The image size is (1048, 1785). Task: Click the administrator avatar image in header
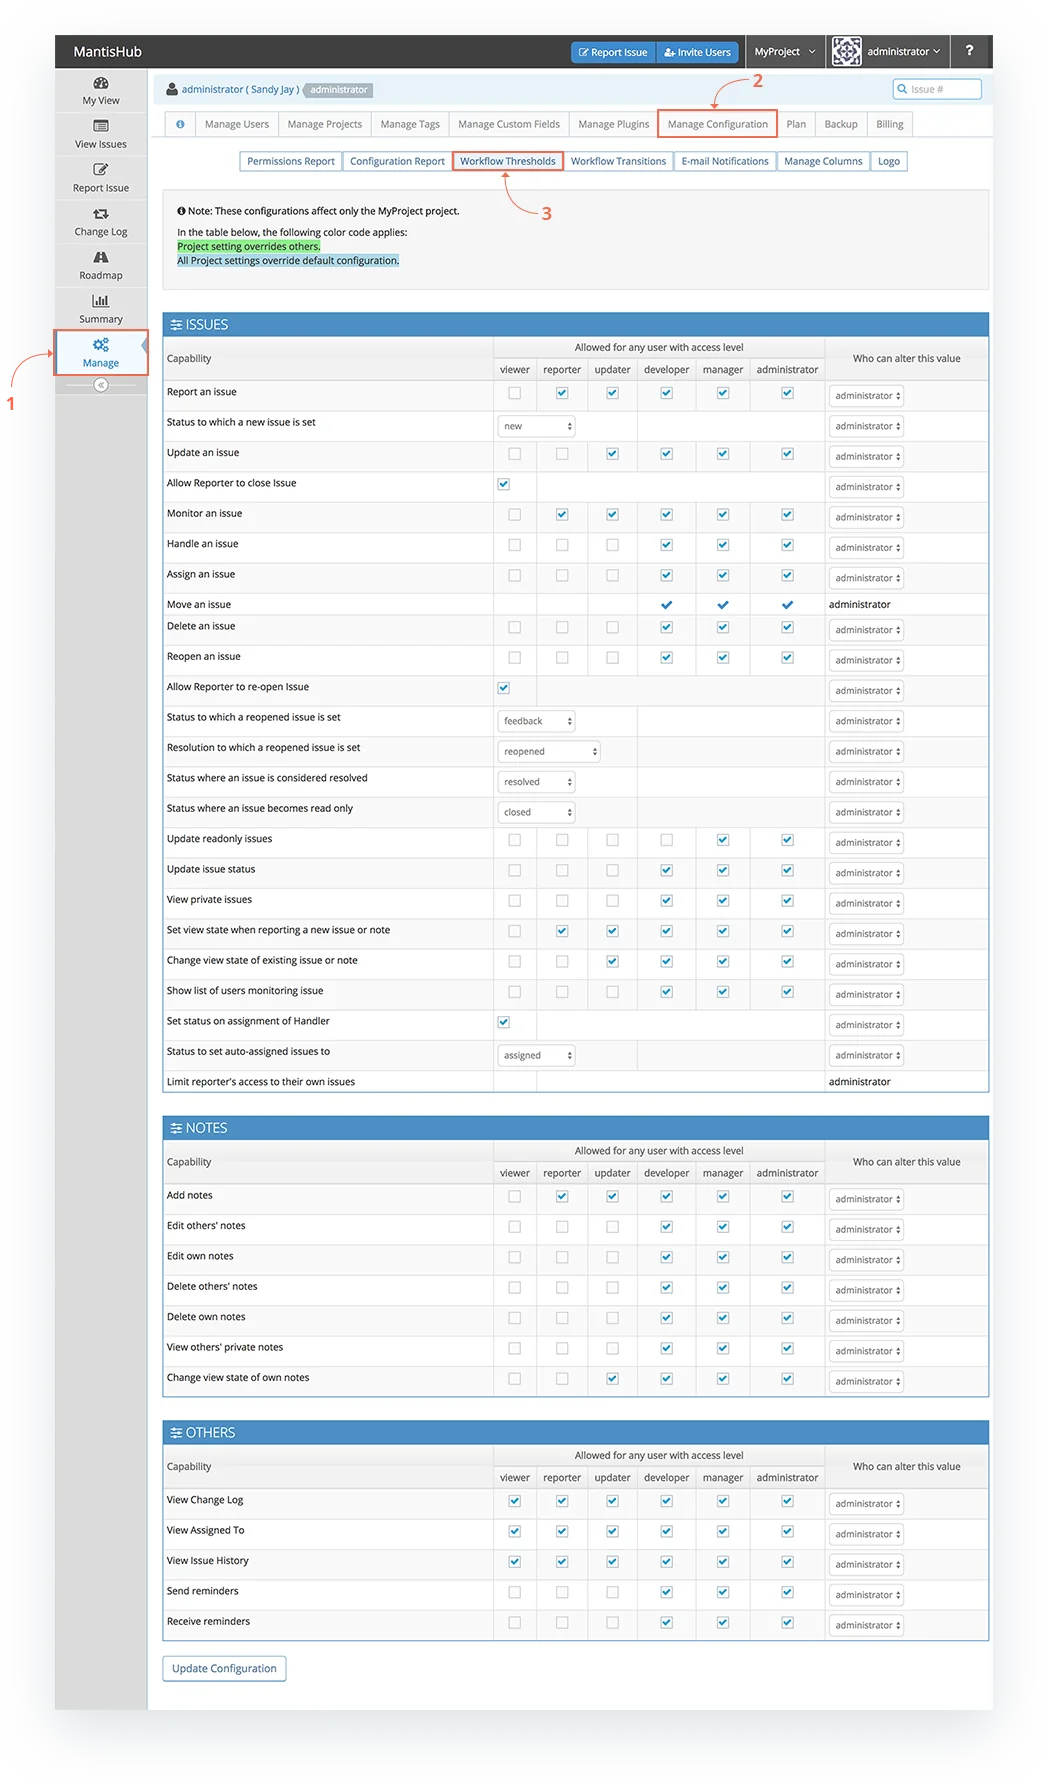(846, 51)
